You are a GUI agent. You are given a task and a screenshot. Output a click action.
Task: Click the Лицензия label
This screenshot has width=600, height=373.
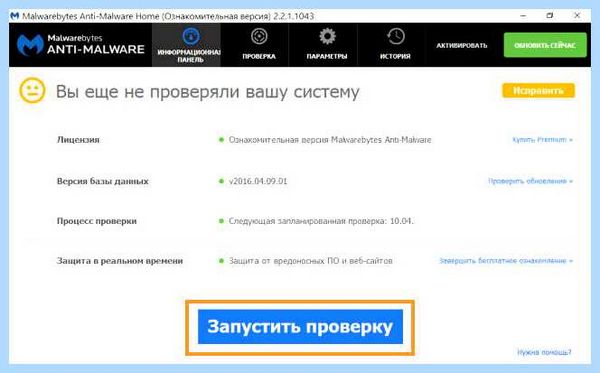point(78,140)
